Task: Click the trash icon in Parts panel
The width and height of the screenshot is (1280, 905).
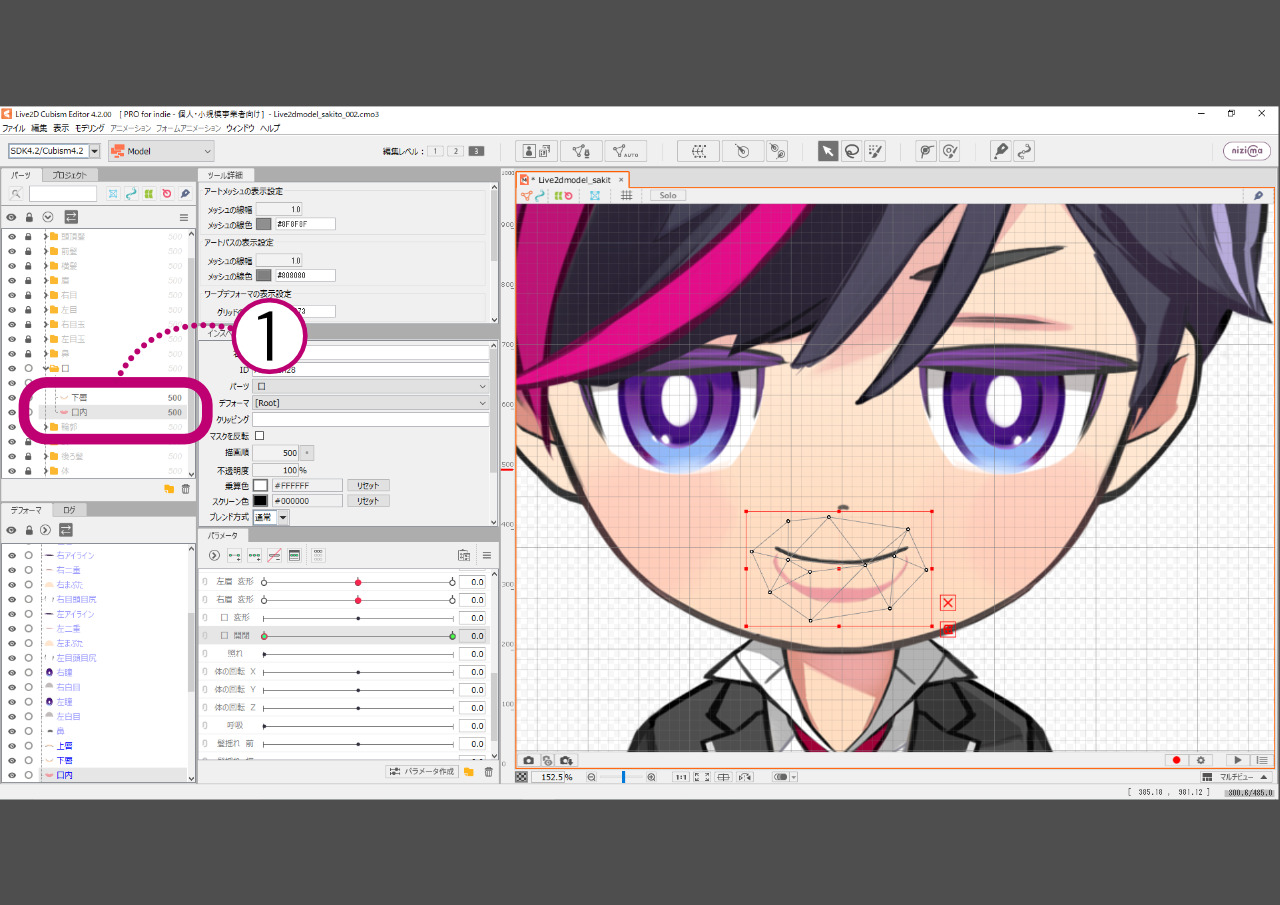Action: [185, 489]
